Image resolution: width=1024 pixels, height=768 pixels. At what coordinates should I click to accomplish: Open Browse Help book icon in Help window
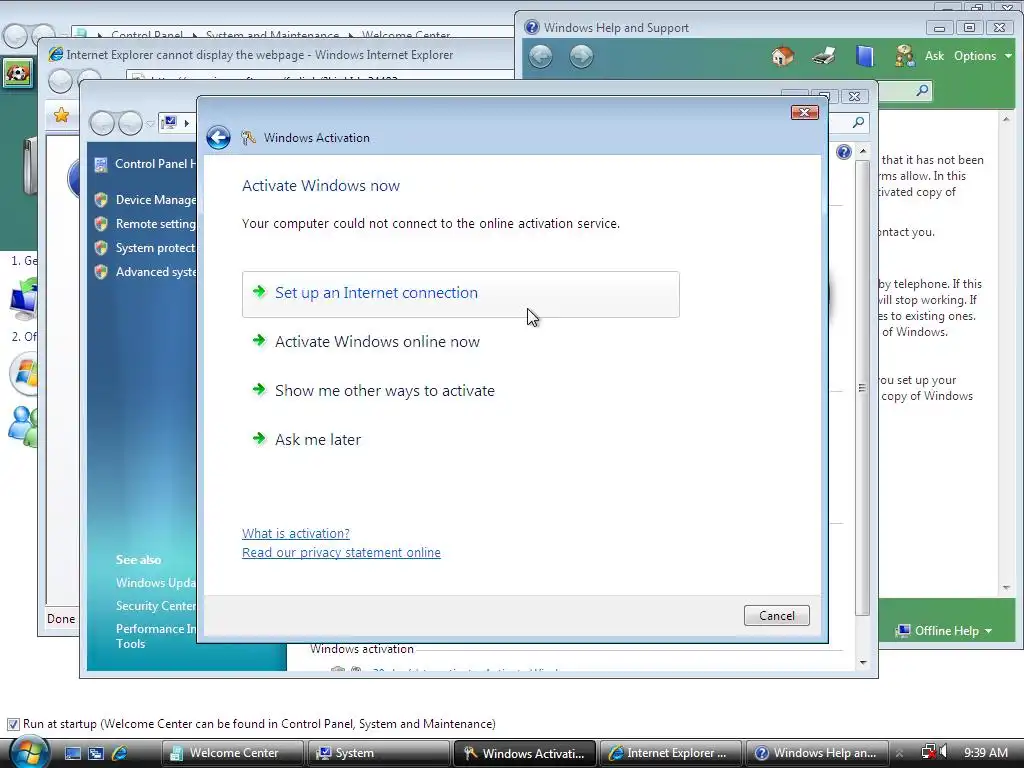coord(864,56)
